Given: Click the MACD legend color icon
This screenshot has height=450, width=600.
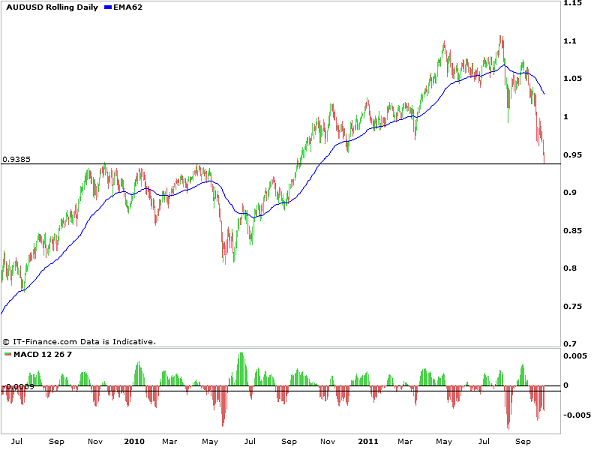Looking at the screenshot, I should (x=8, y=354).
